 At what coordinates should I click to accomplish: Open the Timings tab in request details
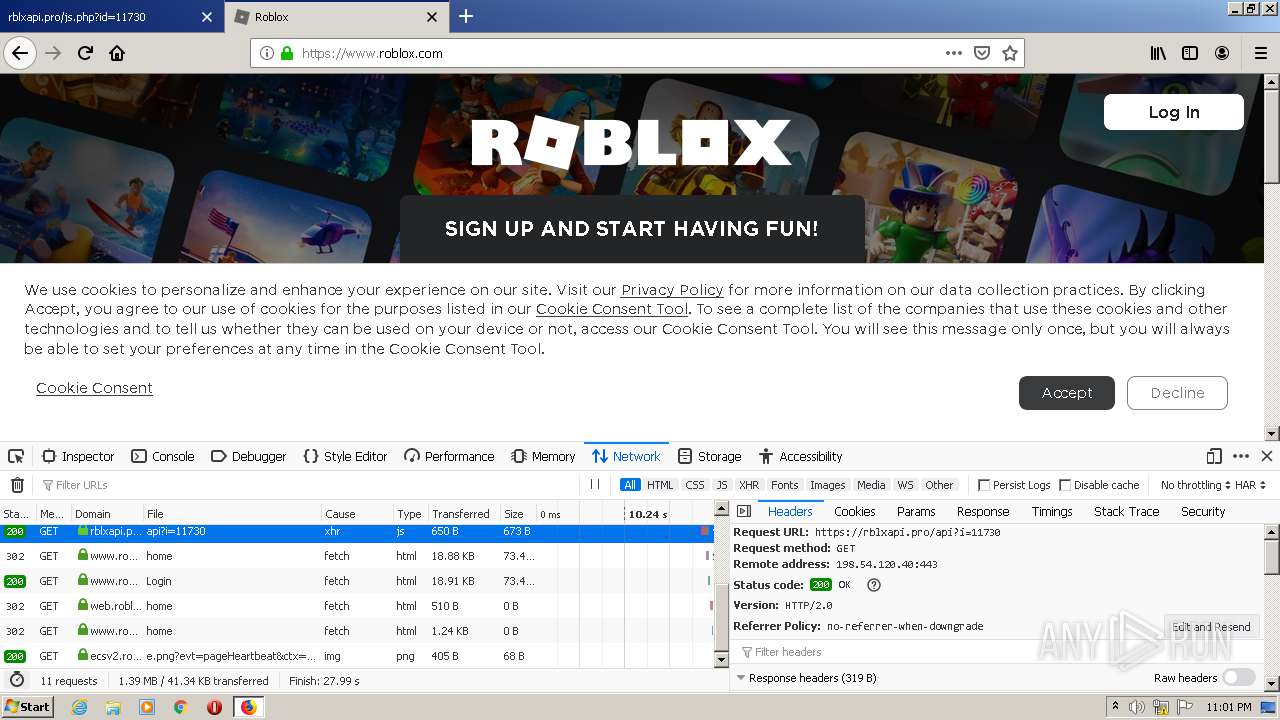tap(1052, 511)
